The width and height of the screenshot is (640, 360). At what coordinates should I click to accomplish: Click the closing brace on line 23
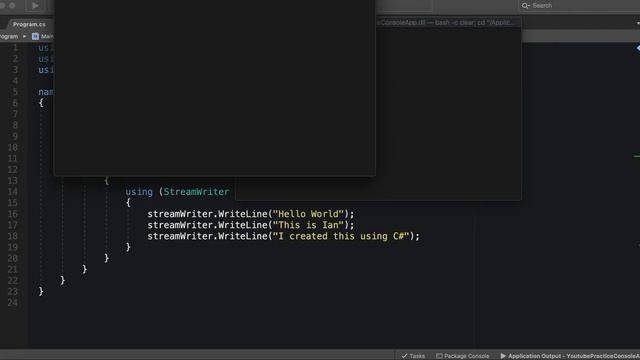tap(41, 291)
